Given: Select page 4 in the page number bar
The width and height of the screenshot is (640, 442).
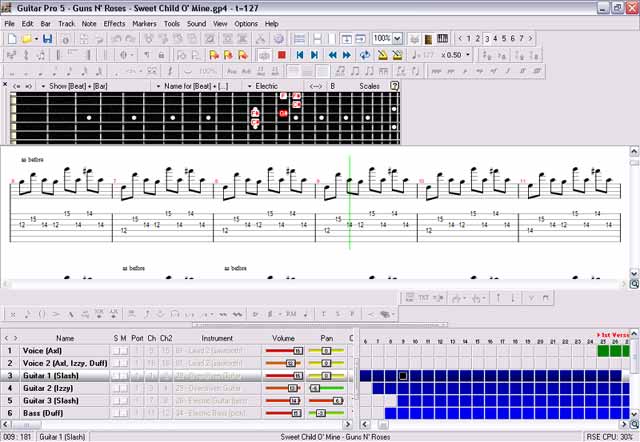Looking at the screenshot, I should coord(491,38).
